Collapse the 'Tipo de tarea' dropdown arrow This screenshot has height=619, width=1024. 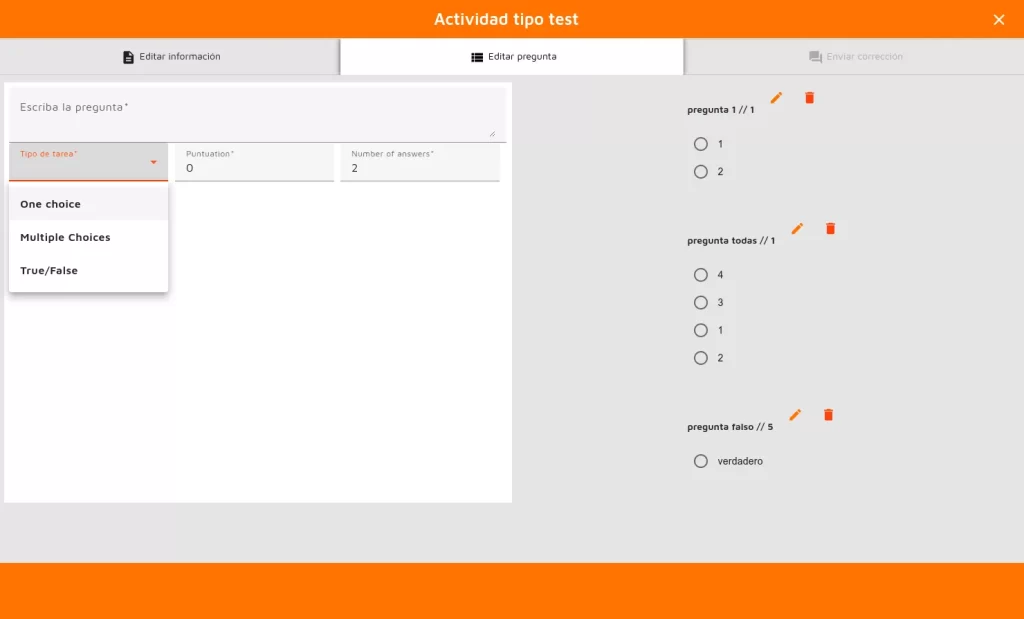click(x=154, y=162)
